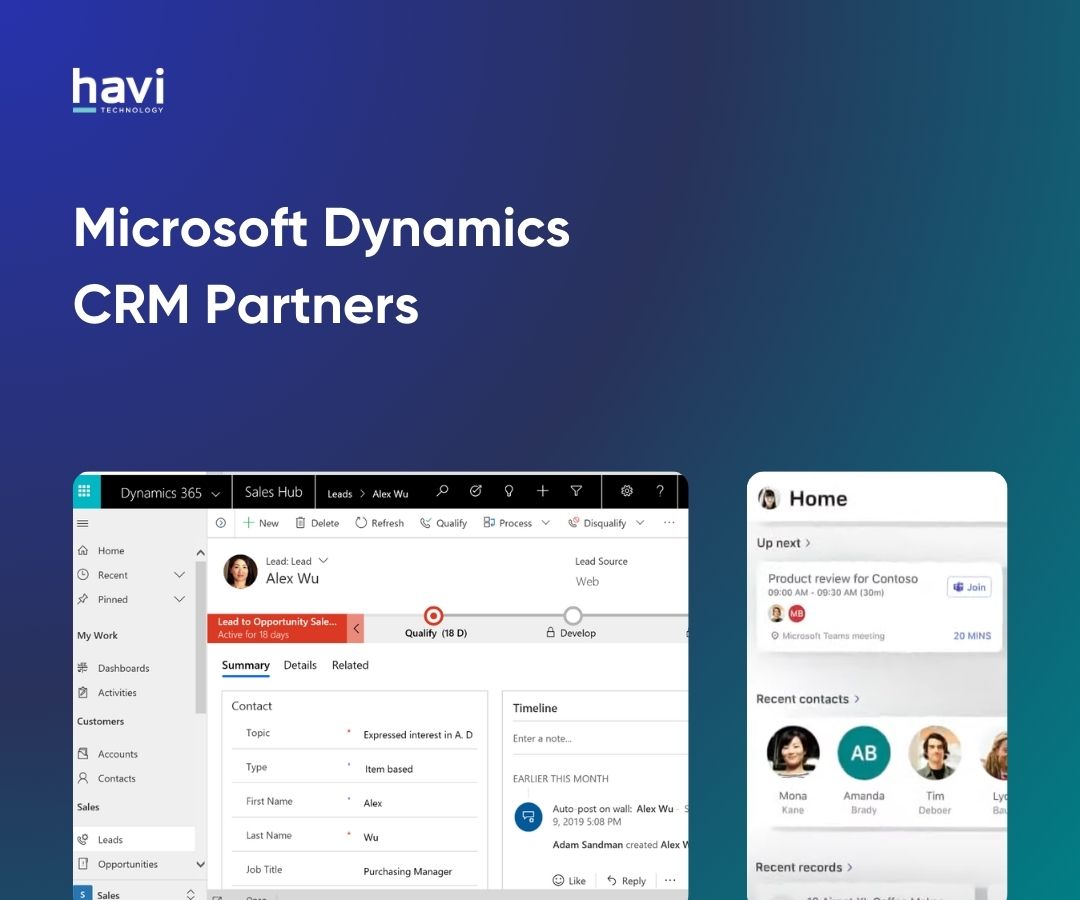
Task: Open the Related tab on the lead form
Action: (x=350, y=665)
